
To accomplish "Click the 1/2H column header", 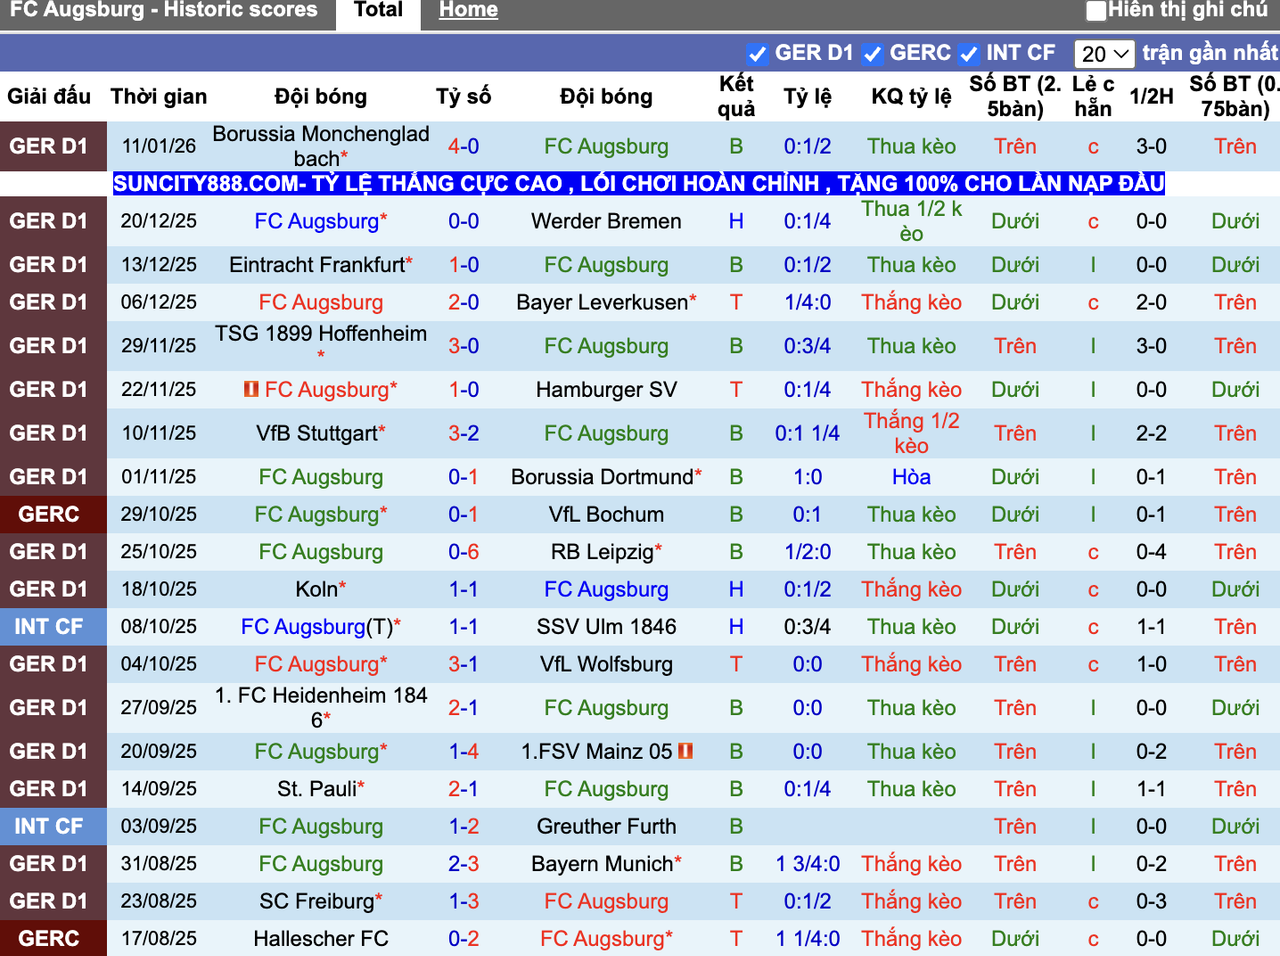I will tap(1151, 96).
